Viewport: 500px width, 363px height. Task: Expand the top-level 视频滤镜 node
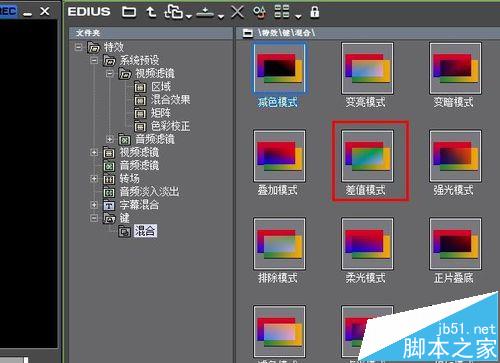[94, 152]
